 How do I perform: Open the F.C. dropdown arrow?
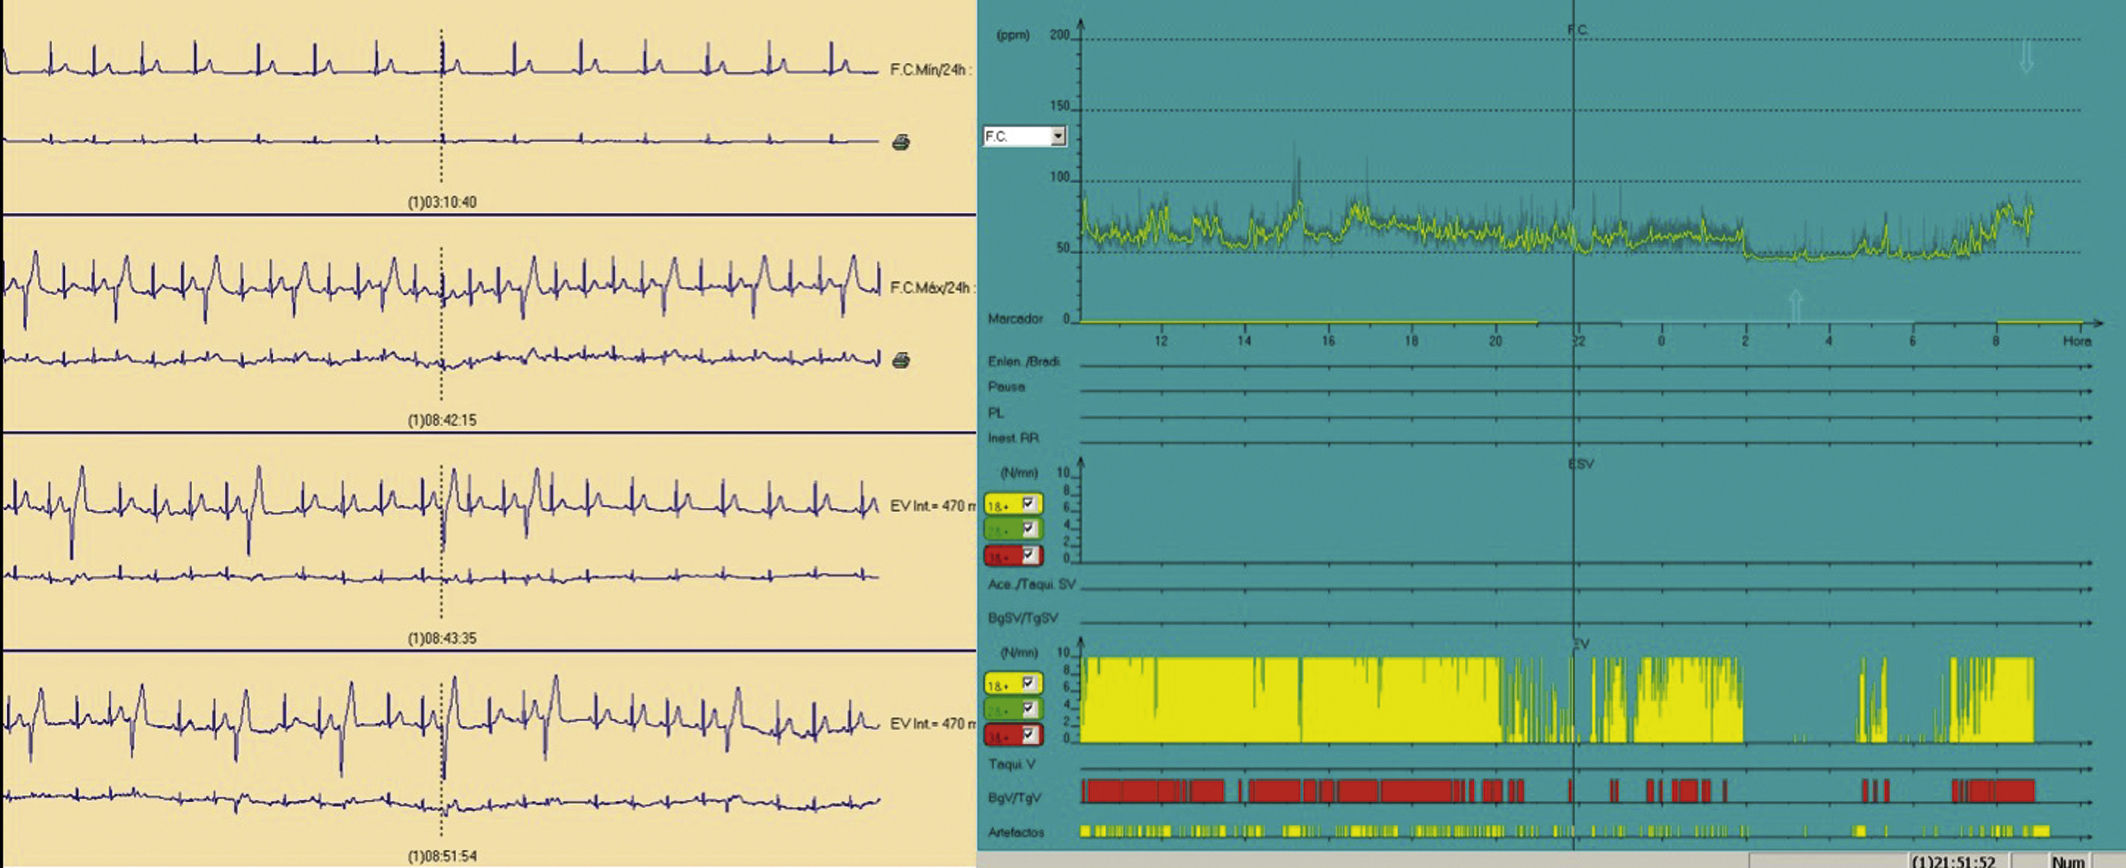(x=1057, y=136)
